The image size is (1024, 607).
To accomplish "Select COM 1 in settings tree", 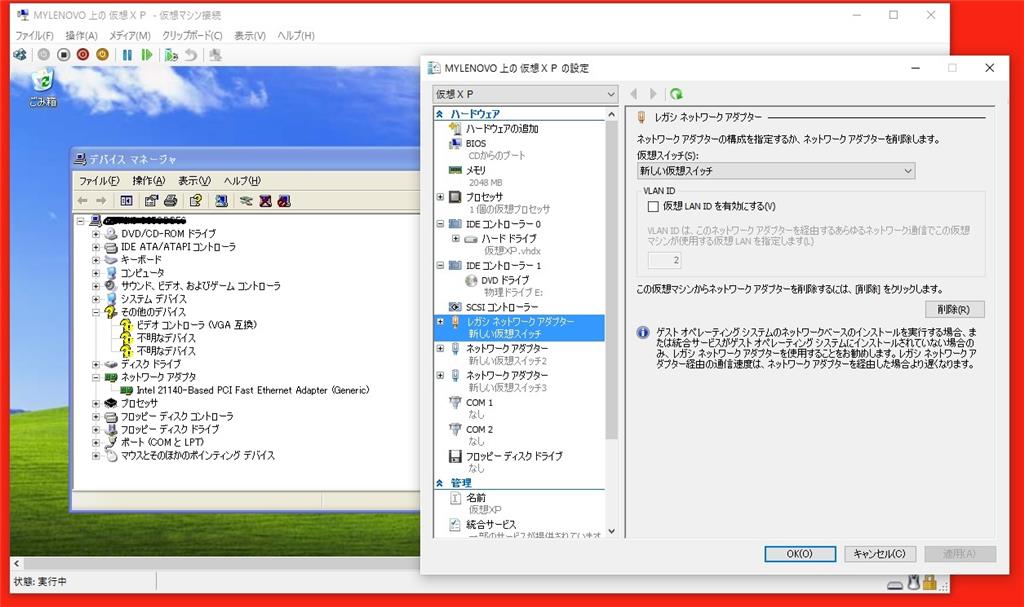I will [x=479, y=402].
